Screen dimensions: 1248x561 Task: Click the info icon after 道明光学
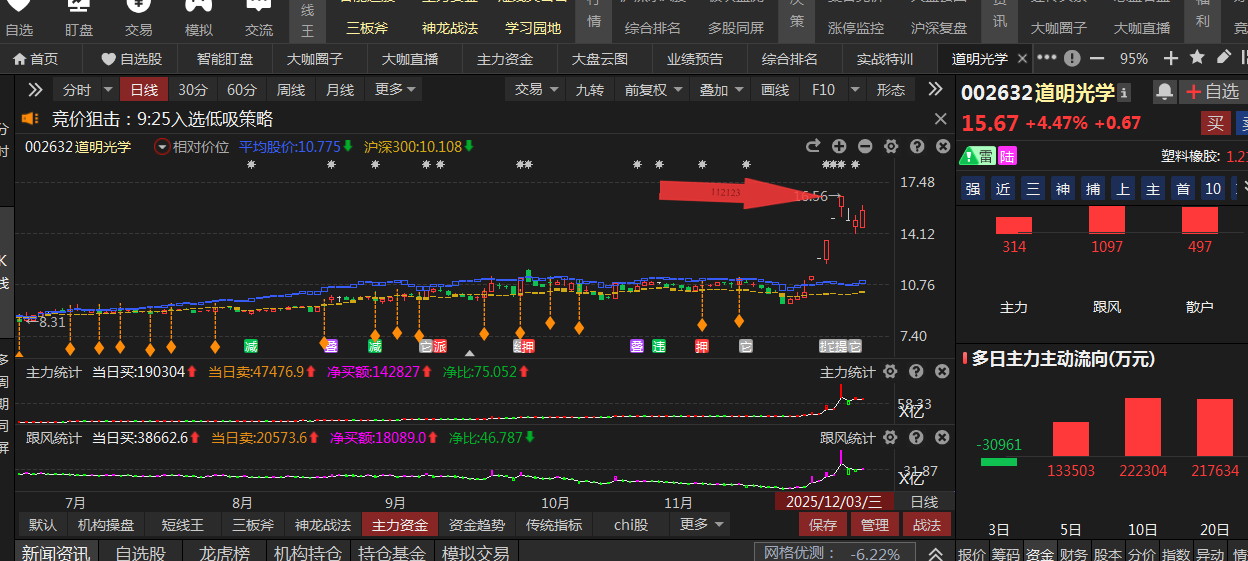pos(1124,93)
